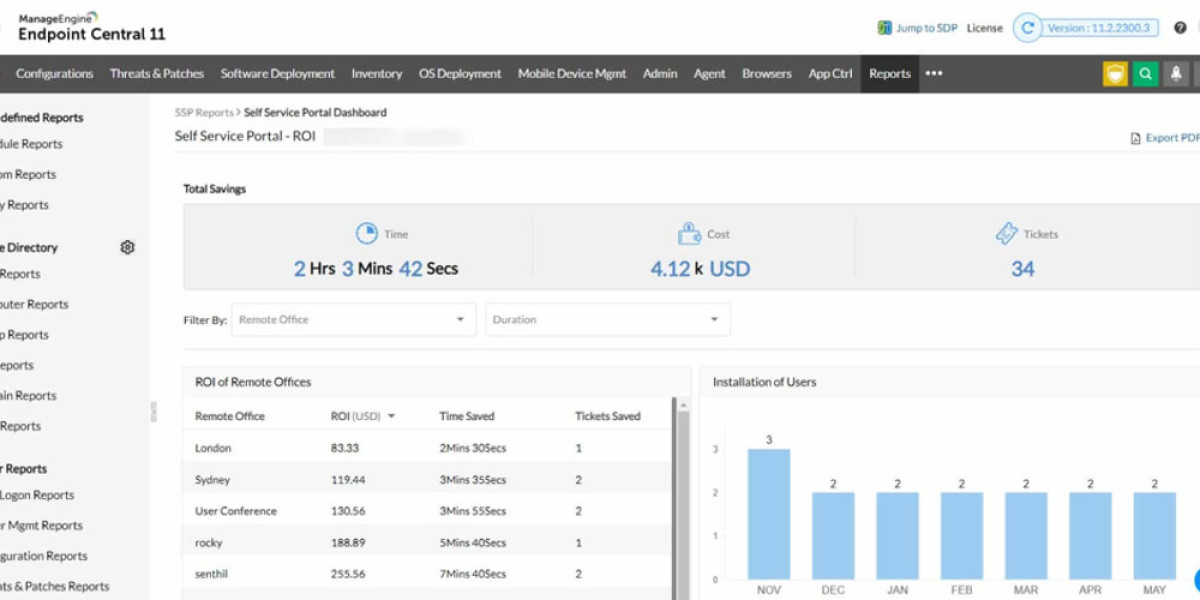The width and height of the screenshot is (1200, 600).
Task: Open Active Directory settings gear icon
Action: pos(127,247)
